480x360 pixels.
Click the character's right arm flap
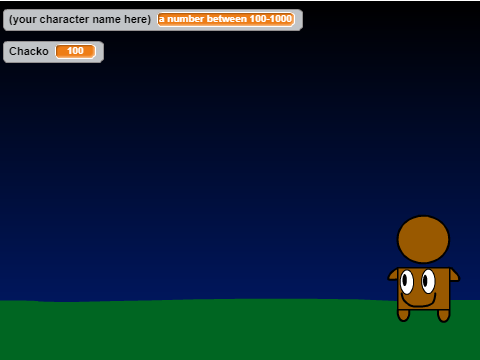(x=455, y=275)
